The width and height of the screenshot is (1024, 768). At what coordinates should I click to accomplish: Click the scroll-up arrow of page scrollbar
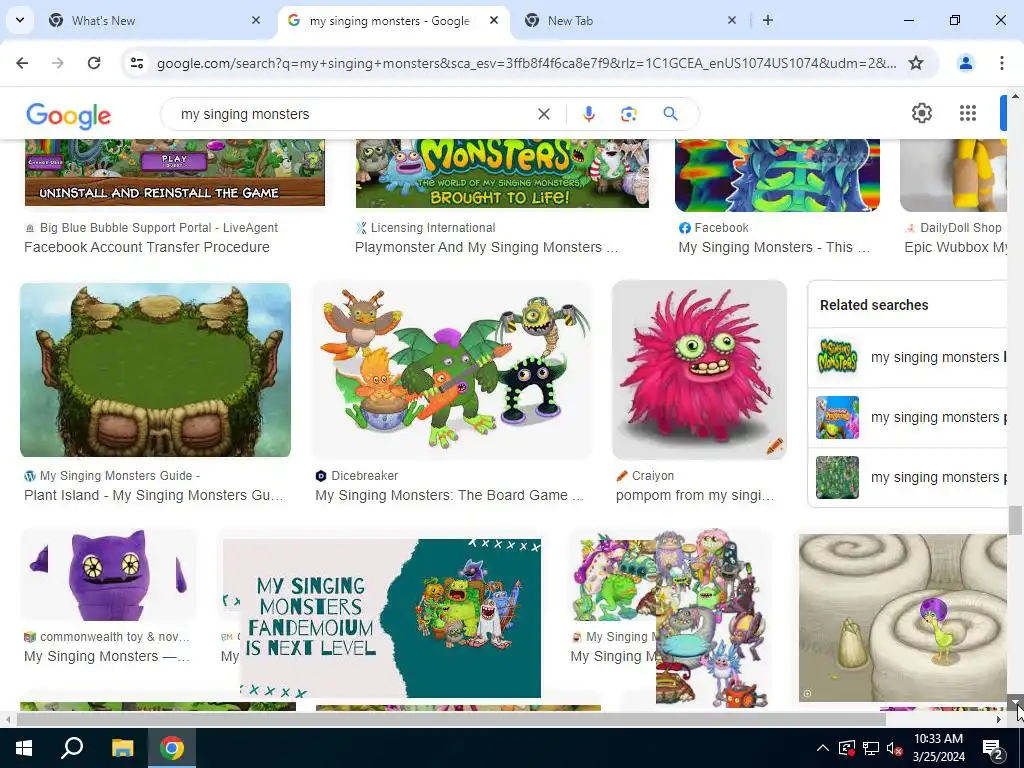[1015, 95]
